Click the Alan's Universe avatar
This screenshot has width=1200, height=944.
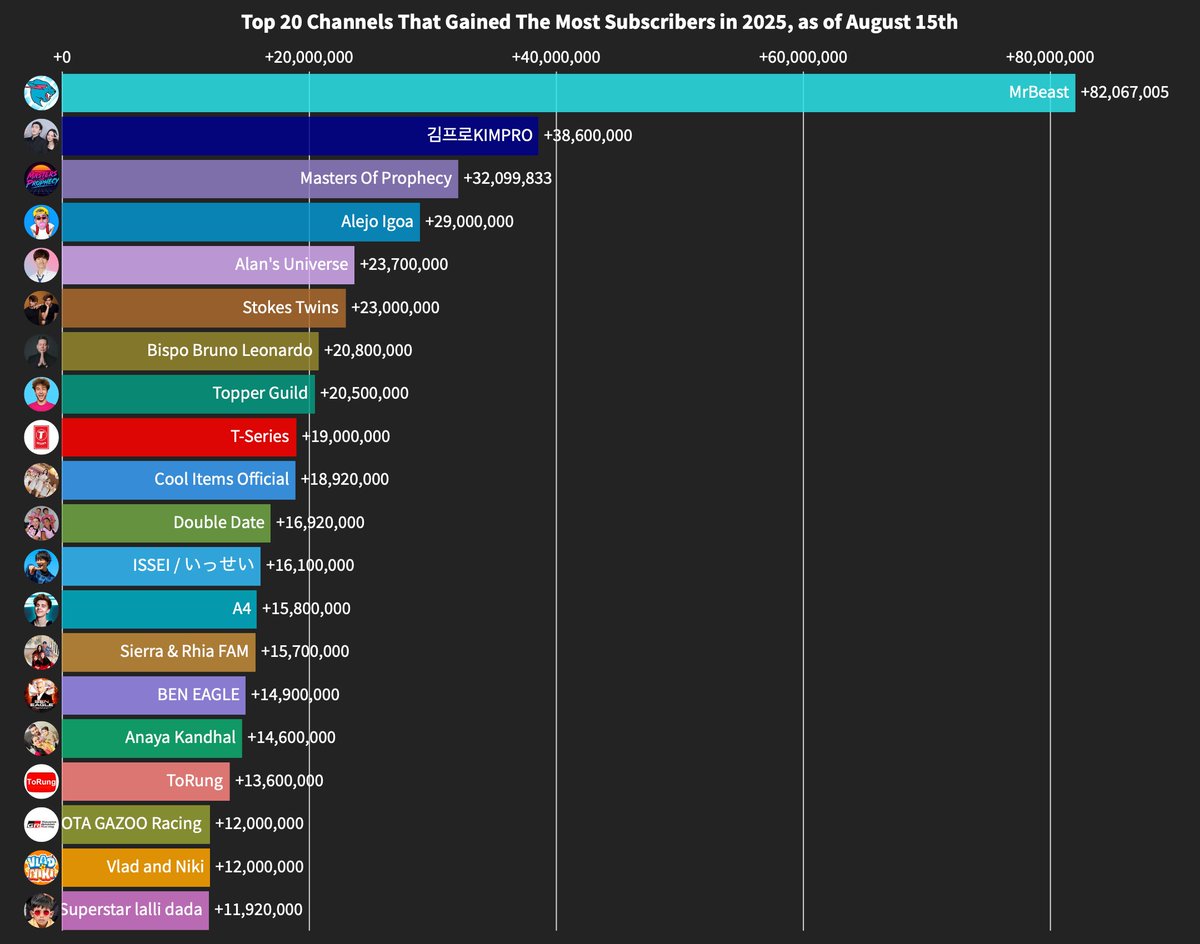[x=41, y=265]
